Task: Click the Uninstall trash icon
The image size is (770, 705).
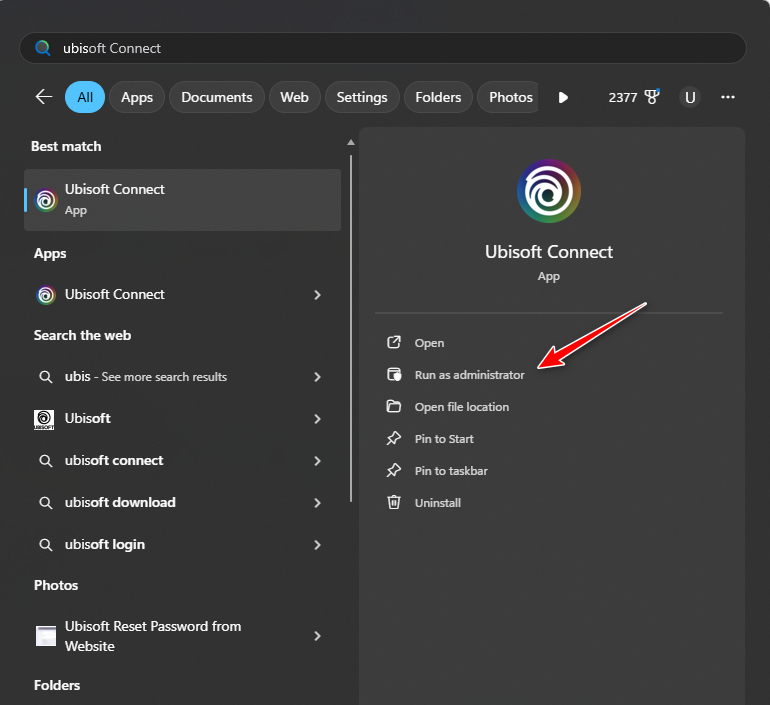Action: pyautogui.click(x=394, y=503)
